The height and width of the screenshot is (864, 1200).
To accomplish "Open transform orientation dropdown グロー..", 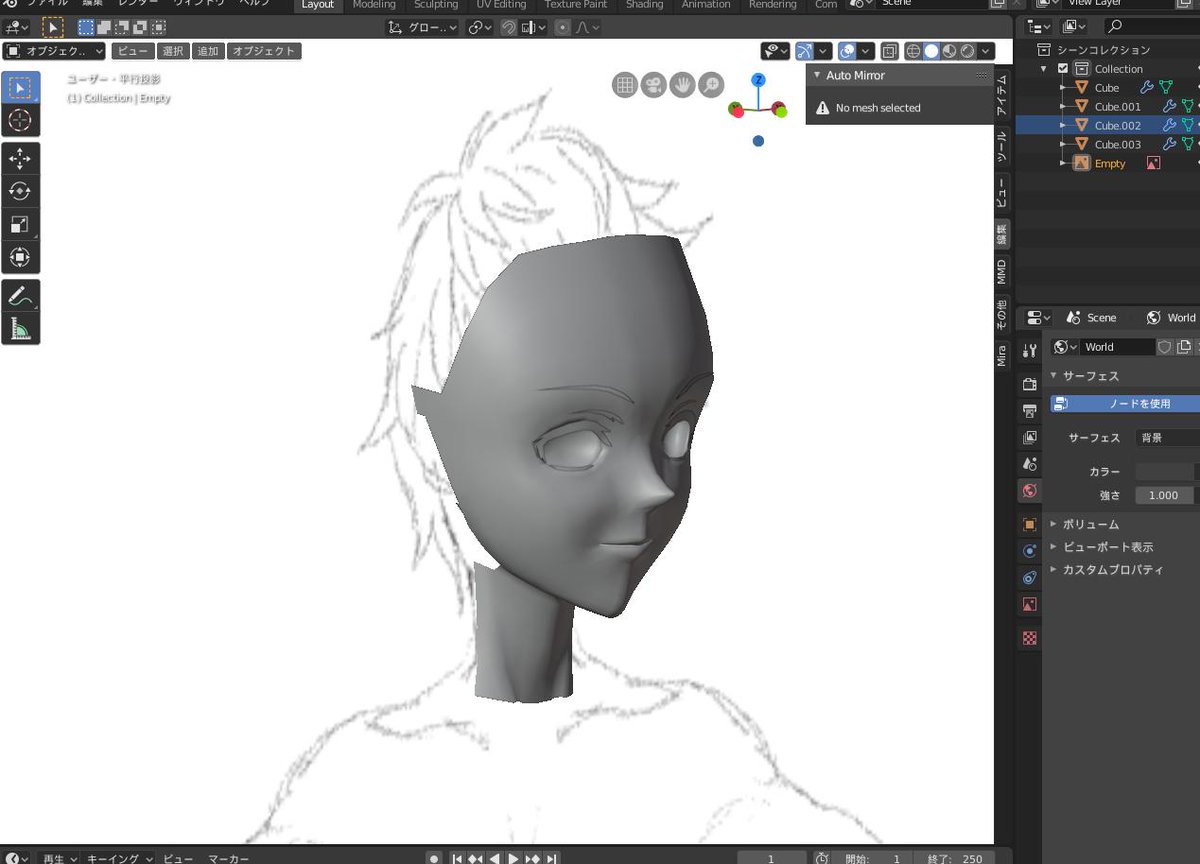I will (x=424, y=27).
